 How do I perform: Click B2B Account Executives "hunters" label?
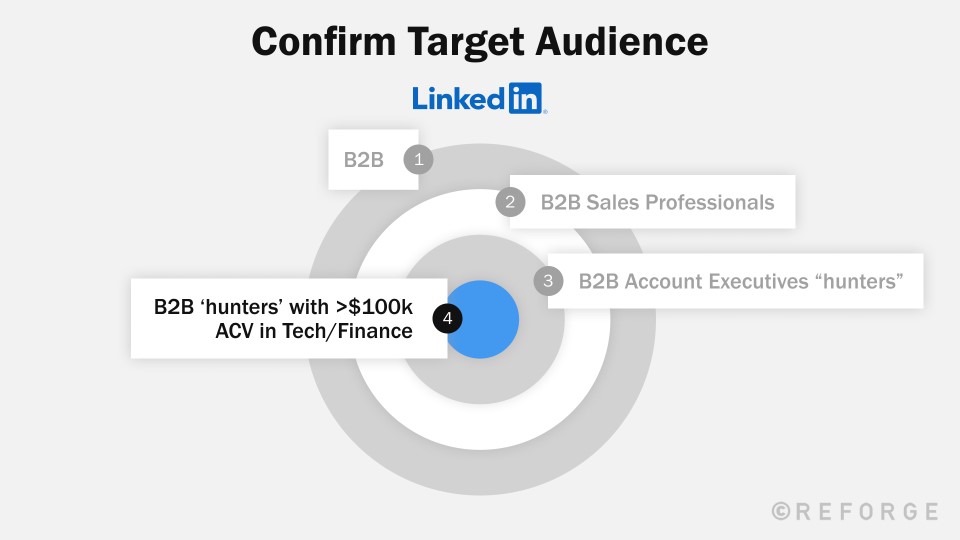pyautogui.click(x=735, y=281)
